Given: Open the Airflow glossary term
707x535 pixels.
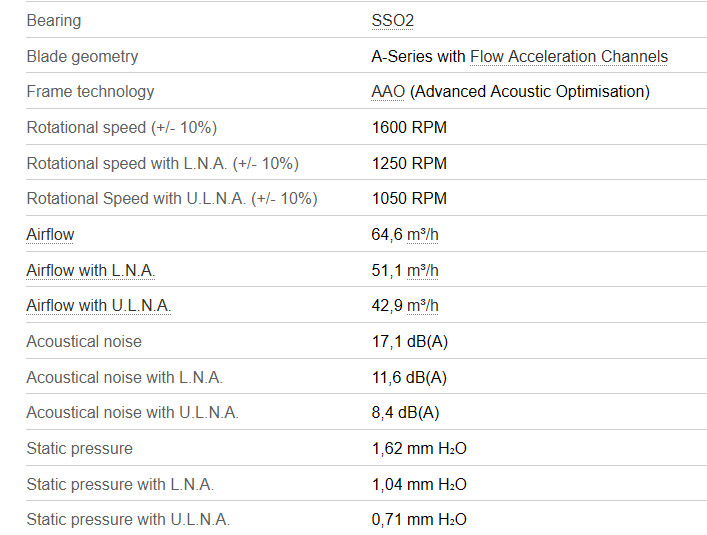Looking at the screenshot, I should click(x=50, y=234).
